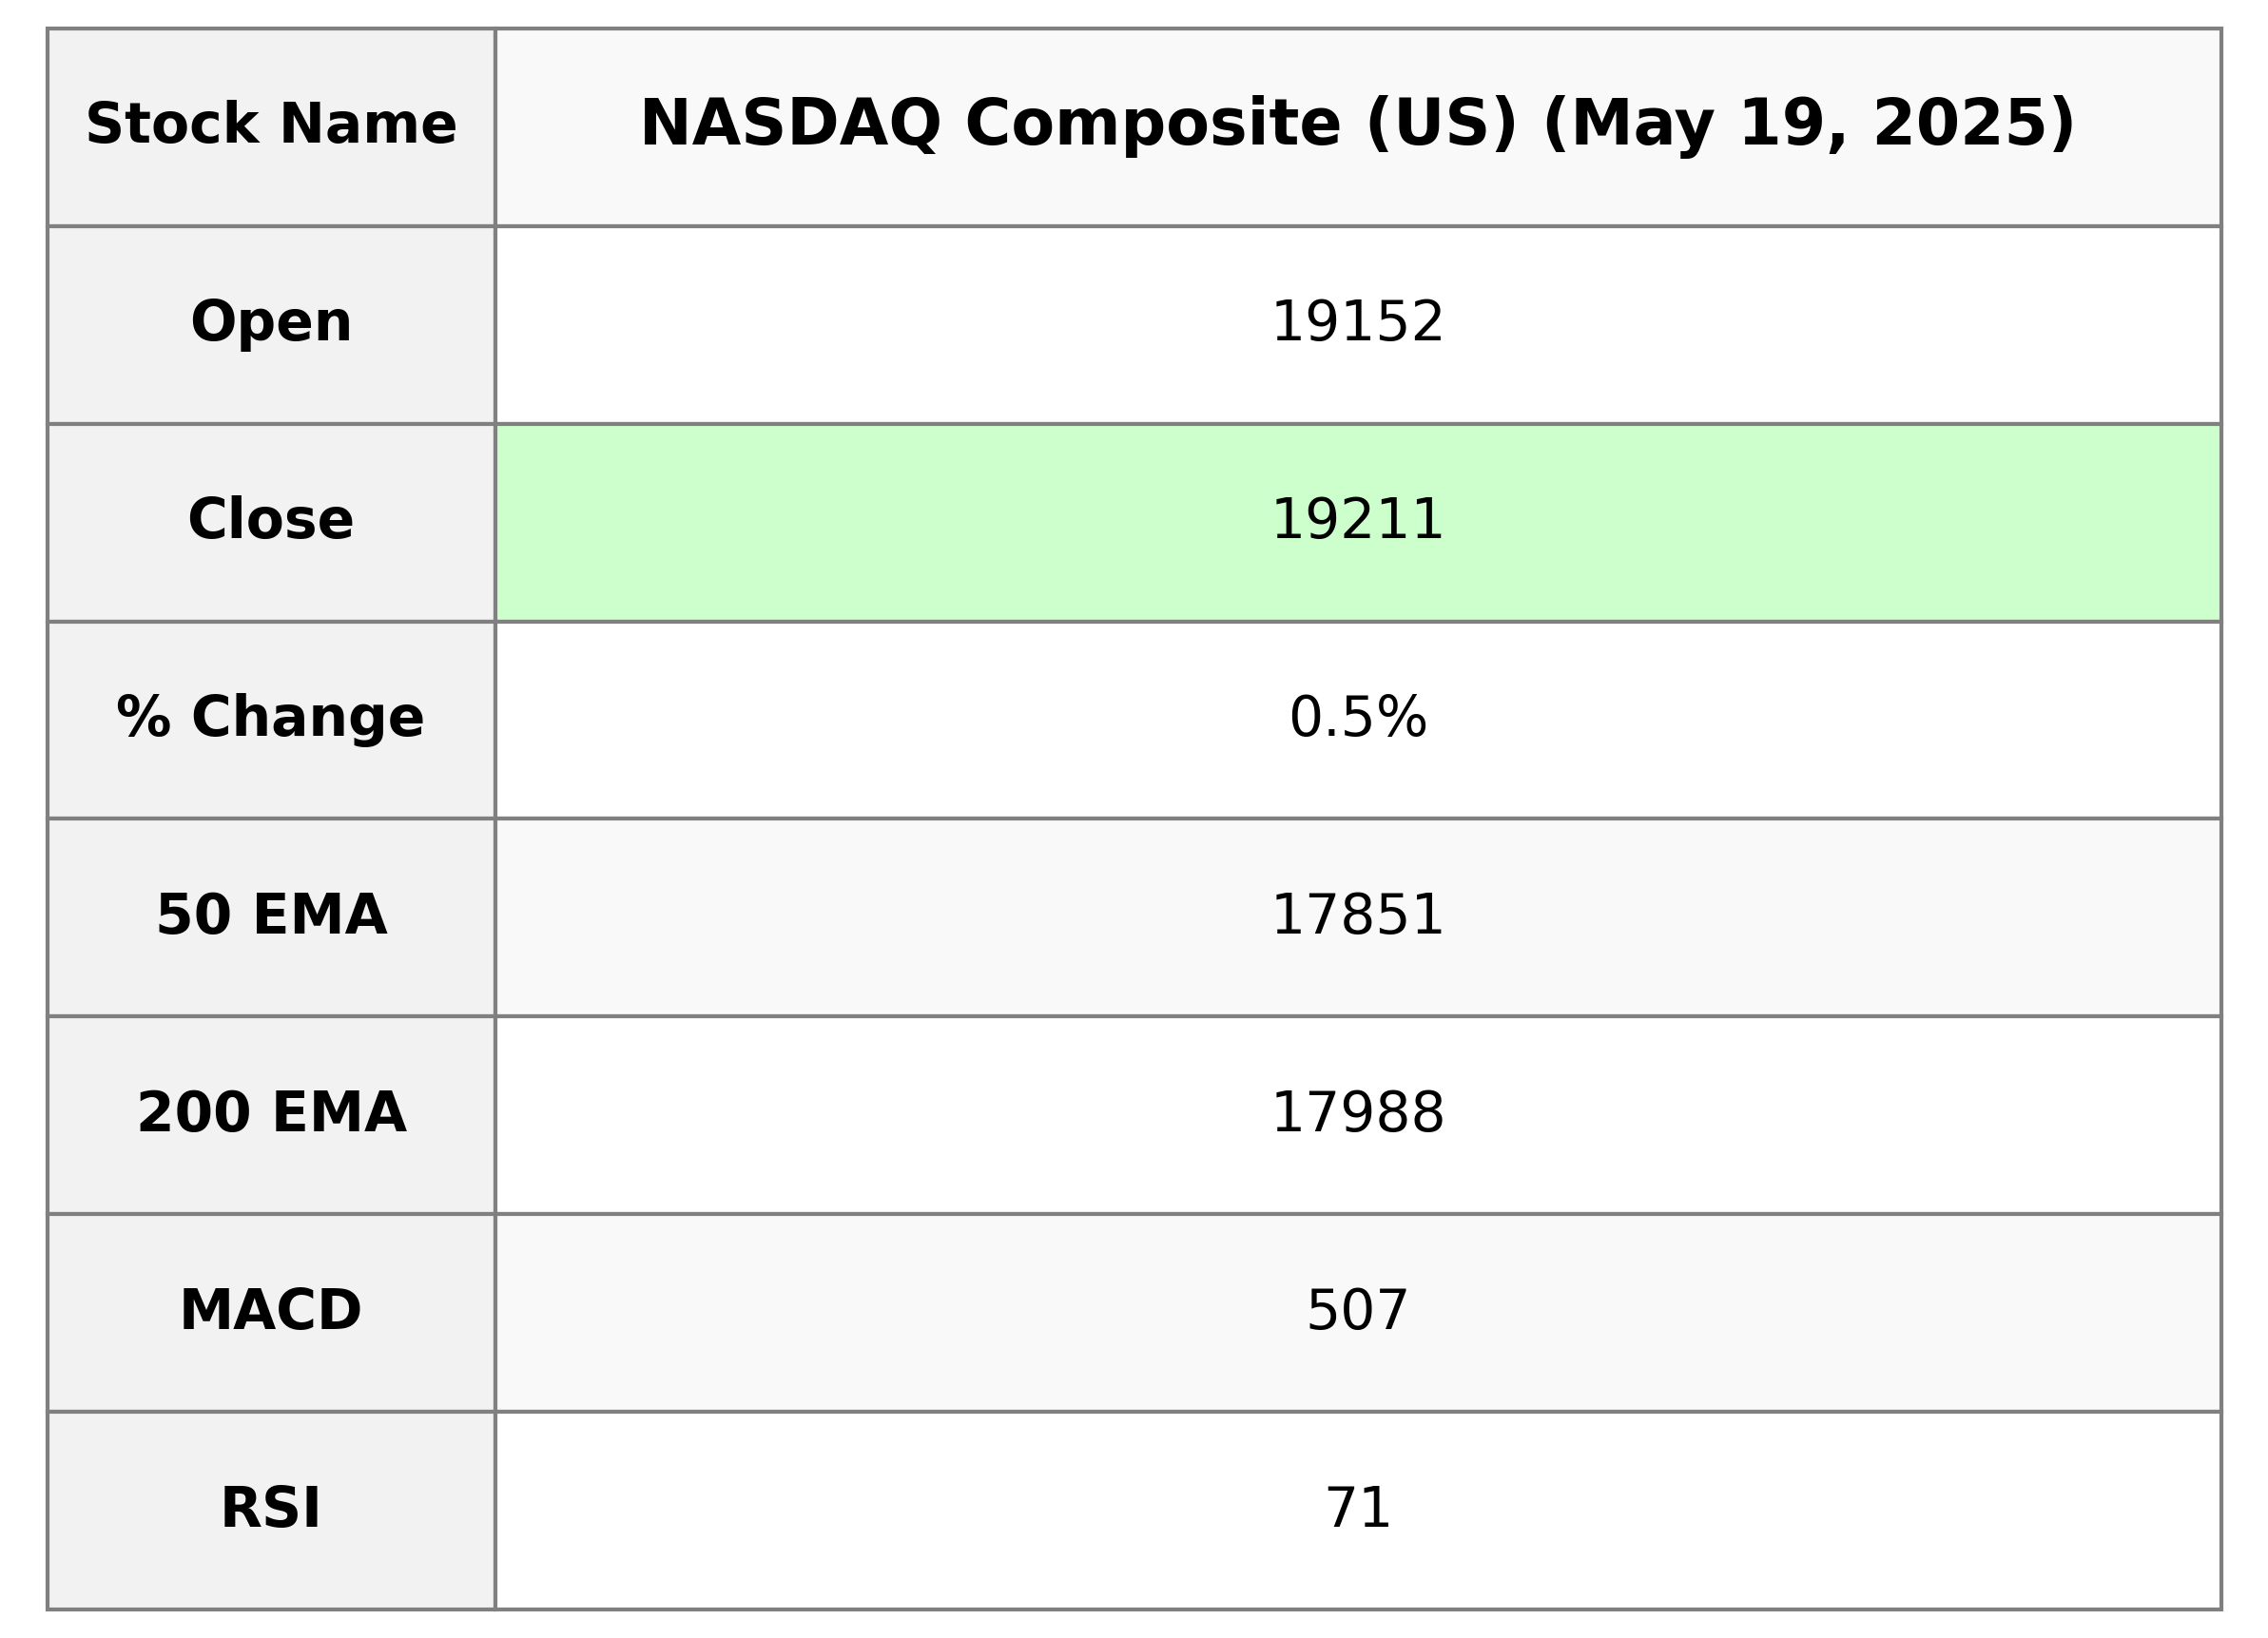Click the May 19, 2025 date in header
This screenshot has width=2268, height=1638.
click(x=1808, y=125)
